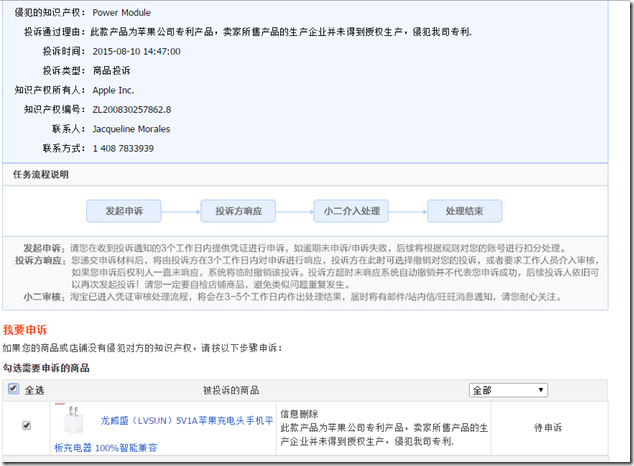Click the 勾选需要申诉的商品 heading

click(x=46, y=368)
